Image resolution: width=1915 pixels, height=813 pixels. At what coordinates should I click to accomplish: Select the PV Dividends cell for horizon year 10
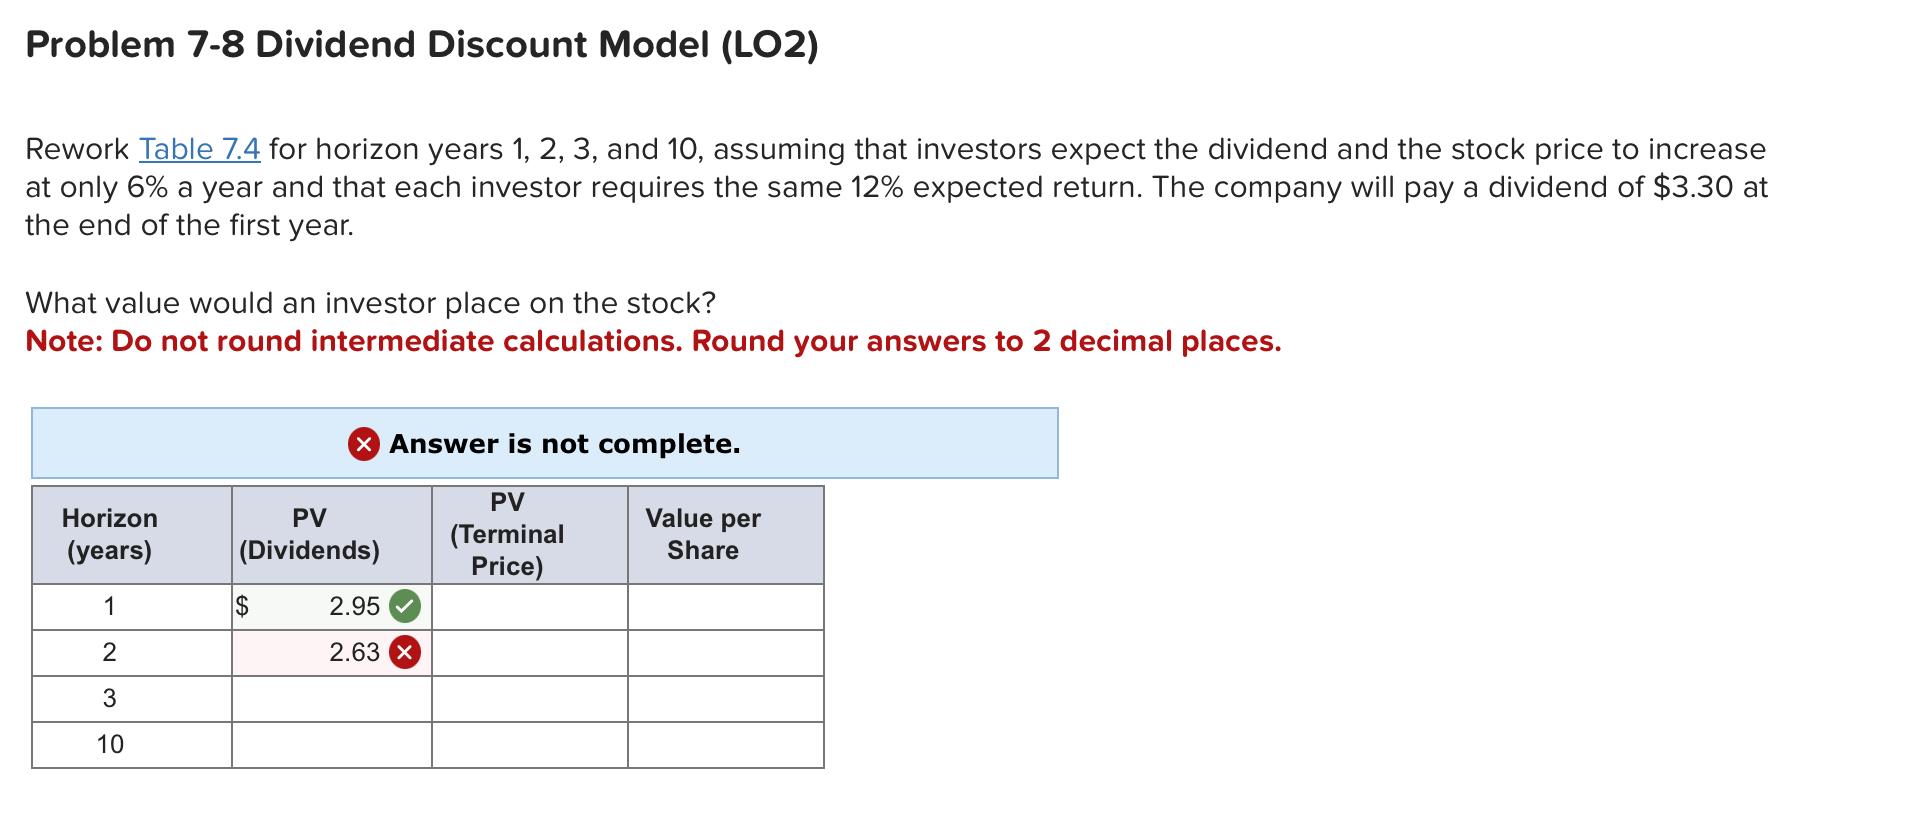coord(330,743)
